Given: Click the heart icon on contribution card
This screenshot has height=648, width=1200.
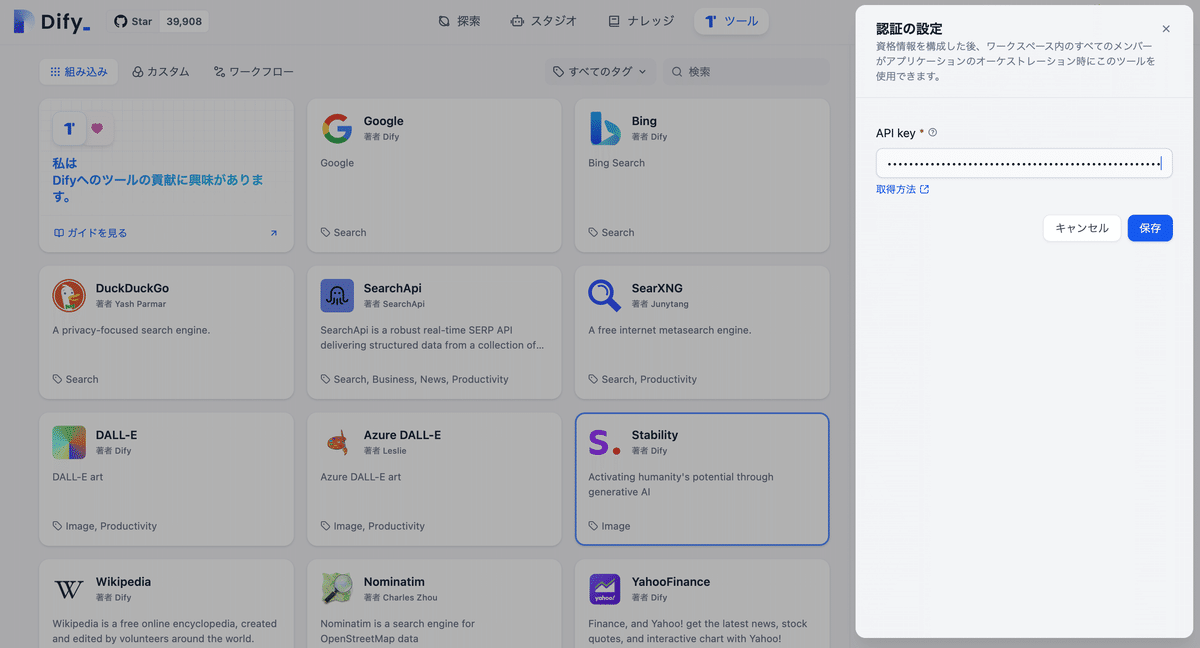Looking at the screenshot, I should click(x=97, y=128).
